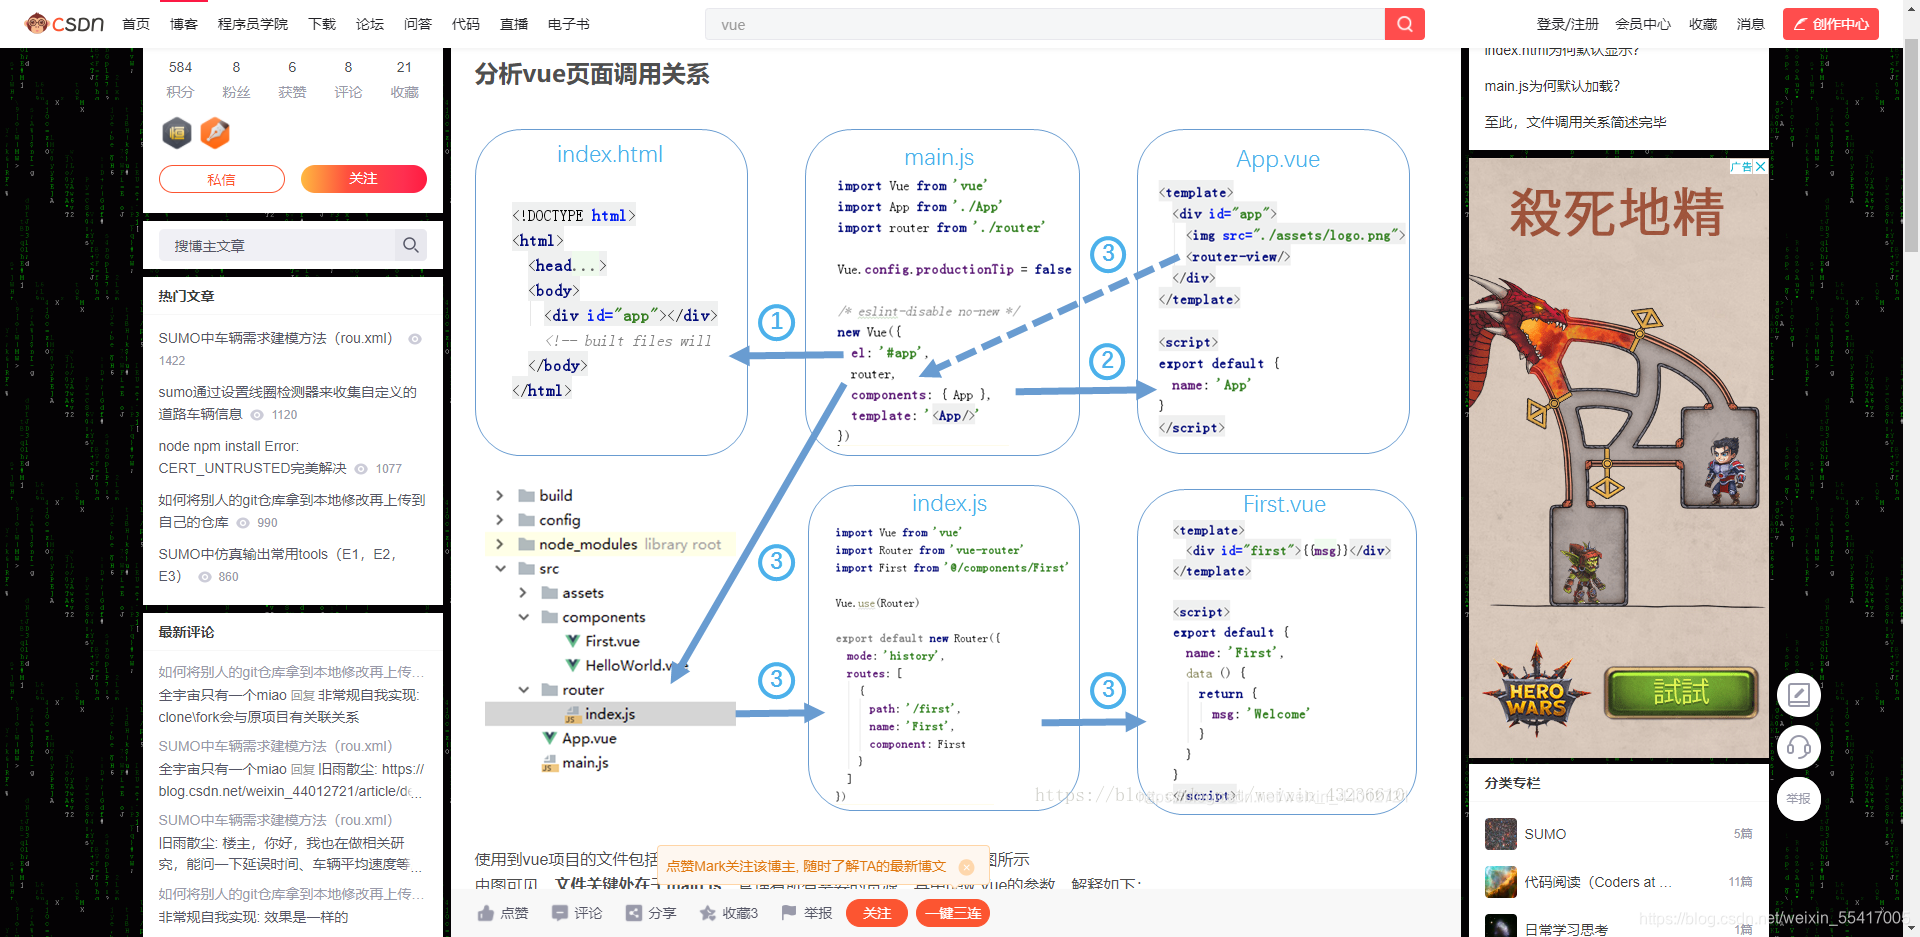Click TOC entry 至此，文件调用关系简述完毕
1920x937 pixels.
point(1575,122)
